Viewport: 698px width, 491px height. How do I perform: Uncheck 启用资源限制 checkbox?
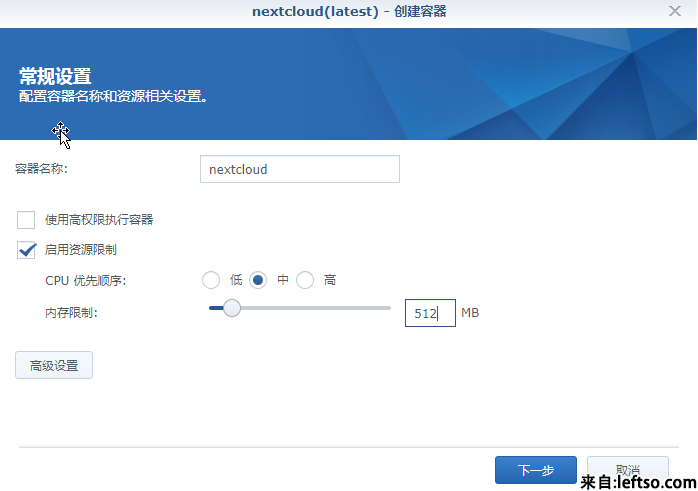[x=26, y=250]
